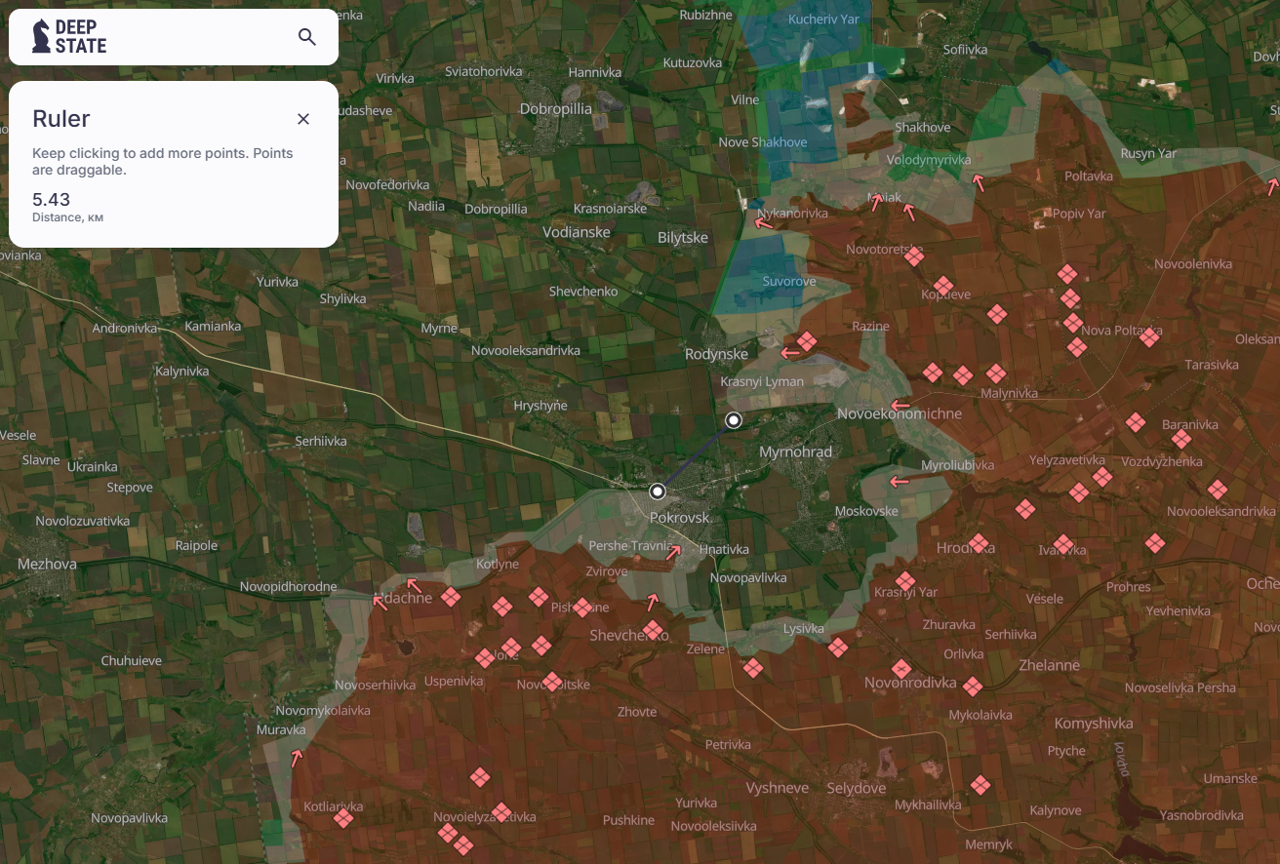Click the 5.43 distance value
Screen dimensions: 1280x864
pos(51,200)
